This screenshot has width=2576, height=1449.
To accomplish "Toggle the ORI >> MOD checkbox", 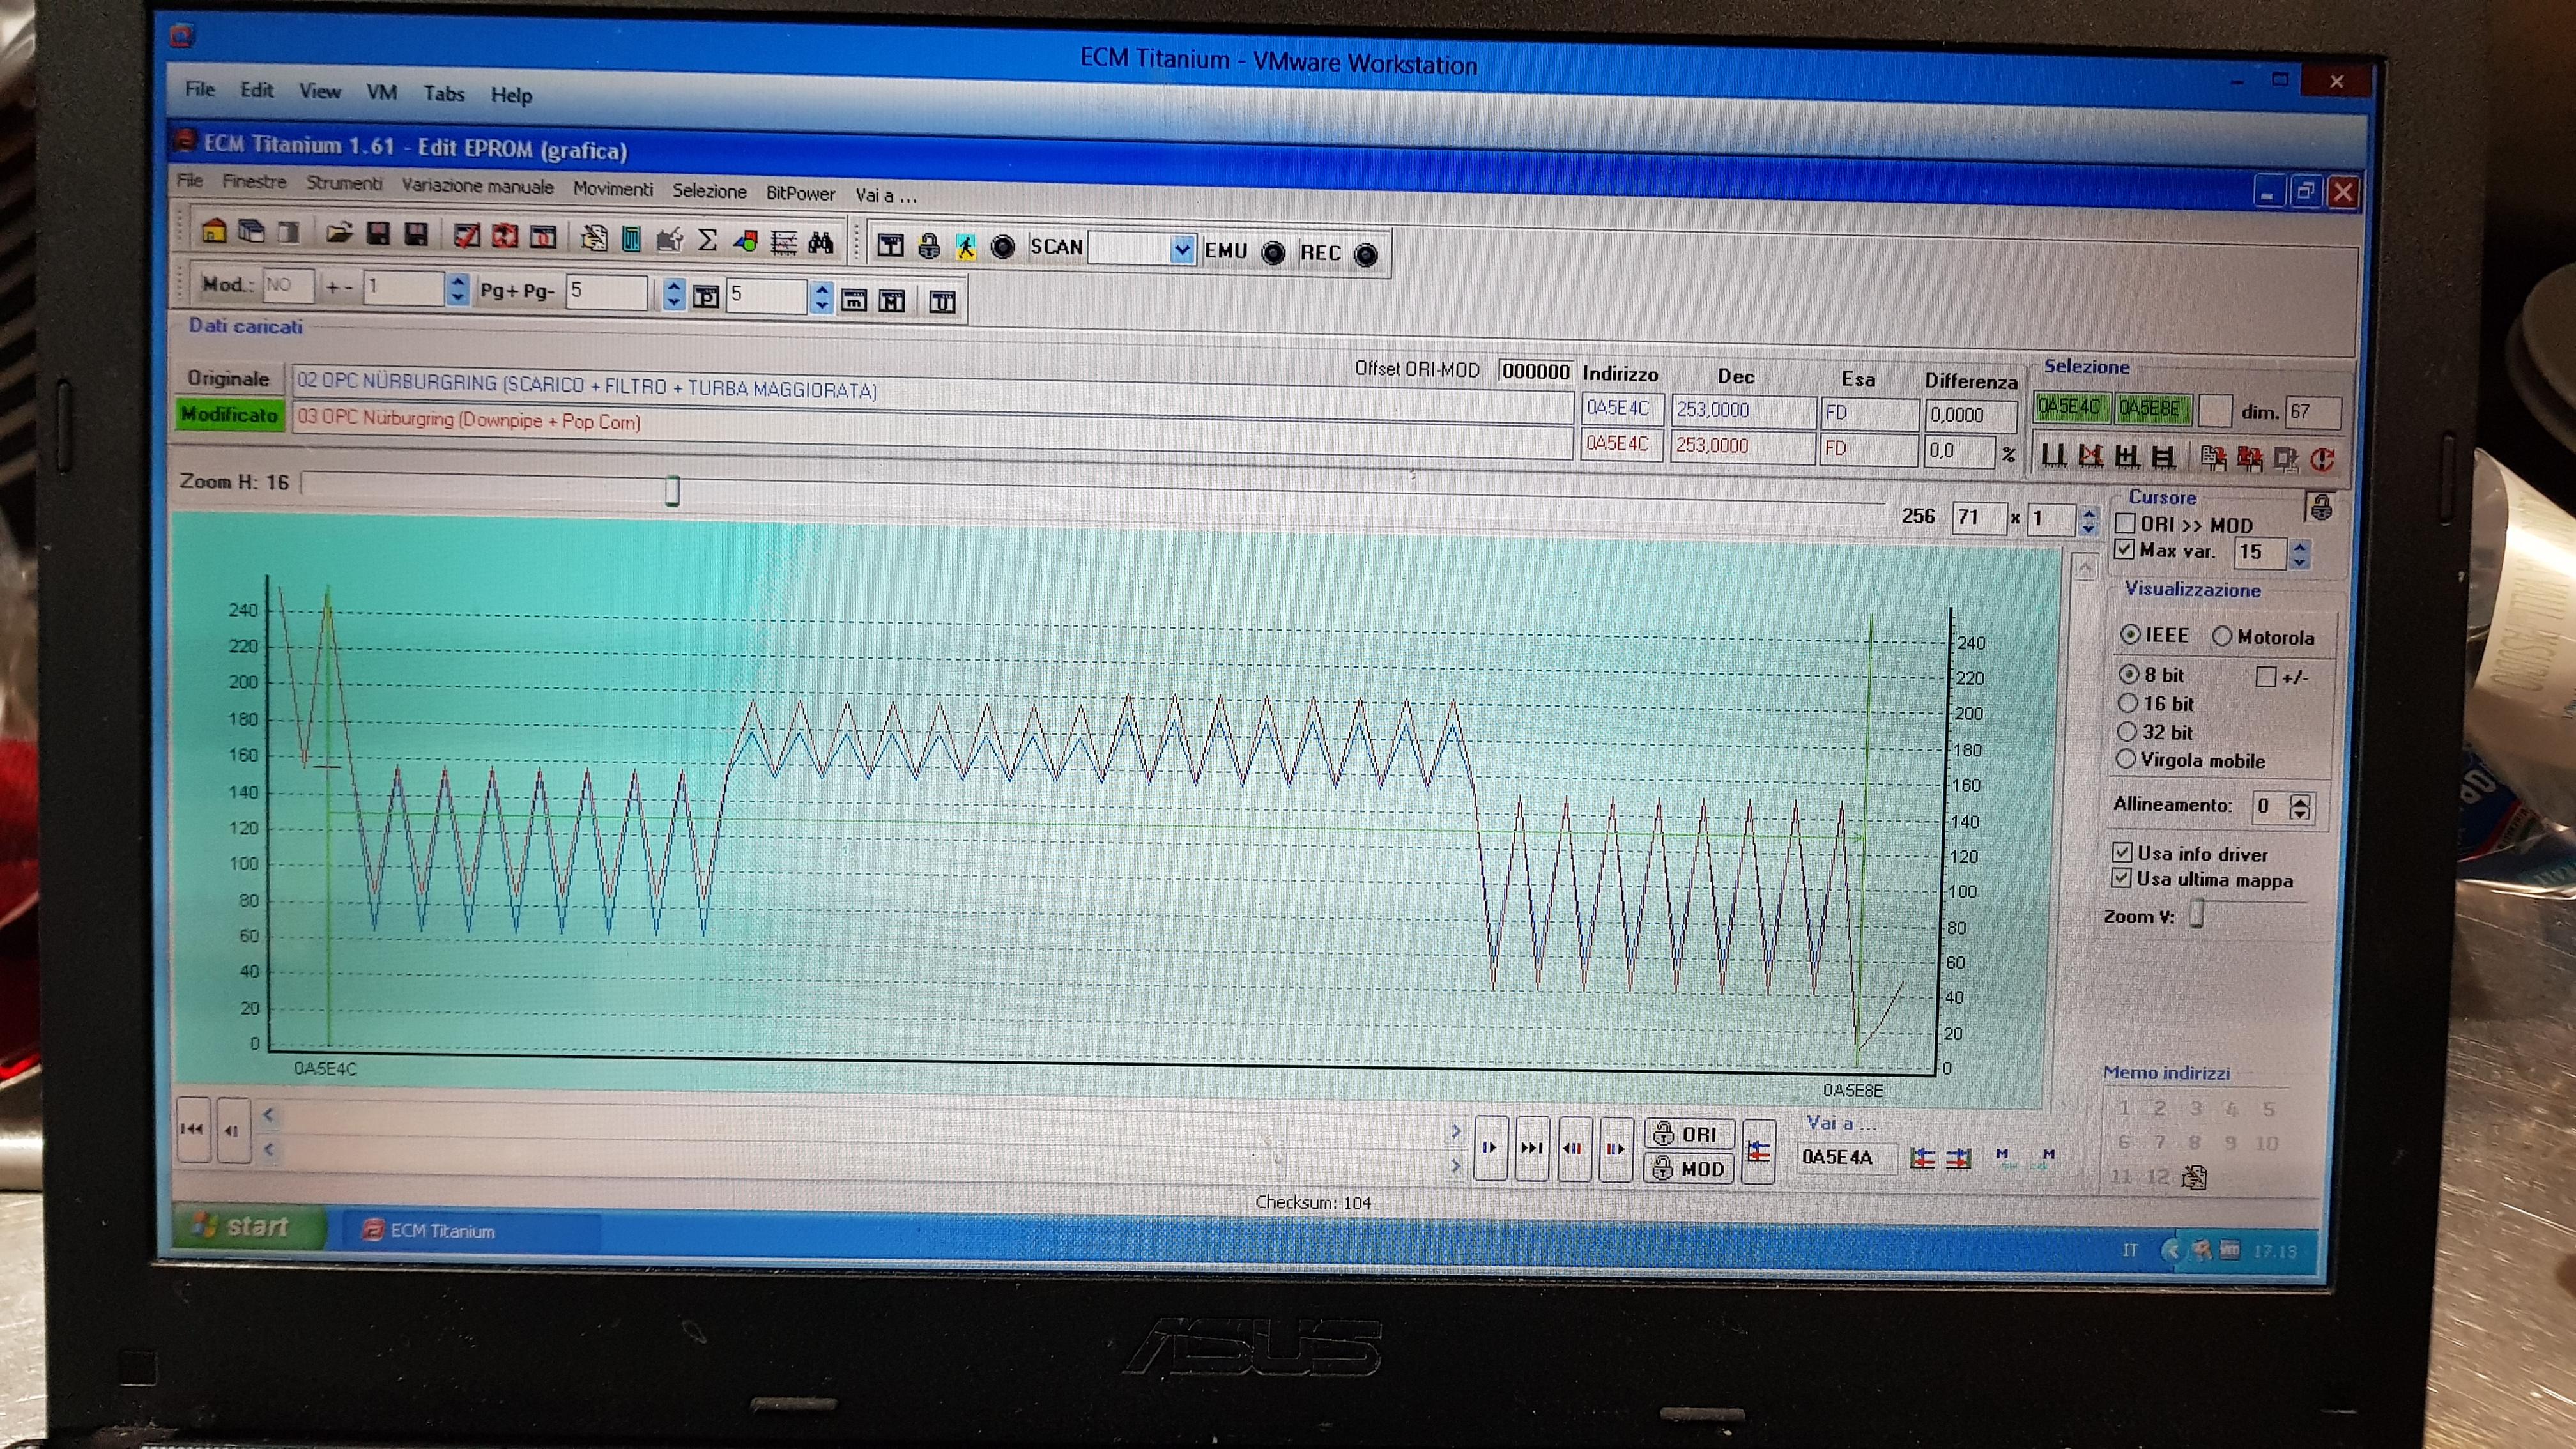I will pyautogui.click(x=2126, y=523).
